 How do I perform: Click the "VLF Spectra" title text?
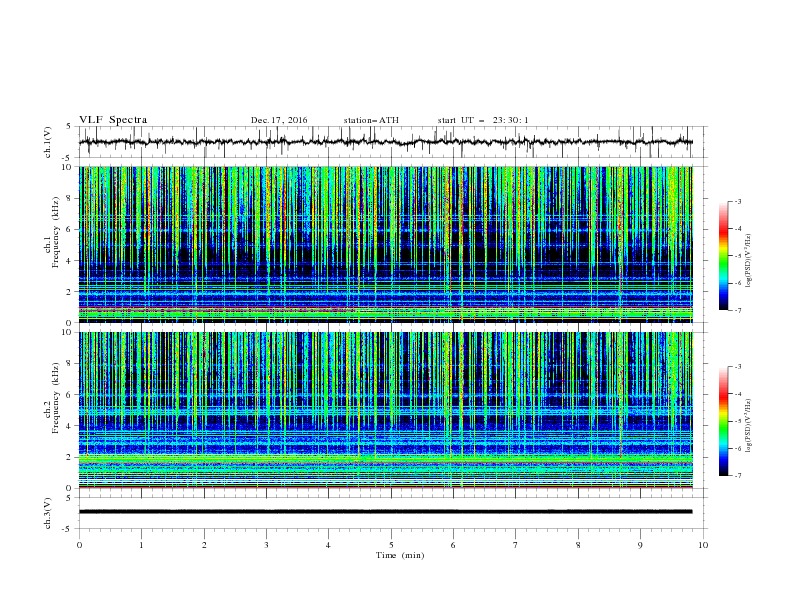coord(113,120)
